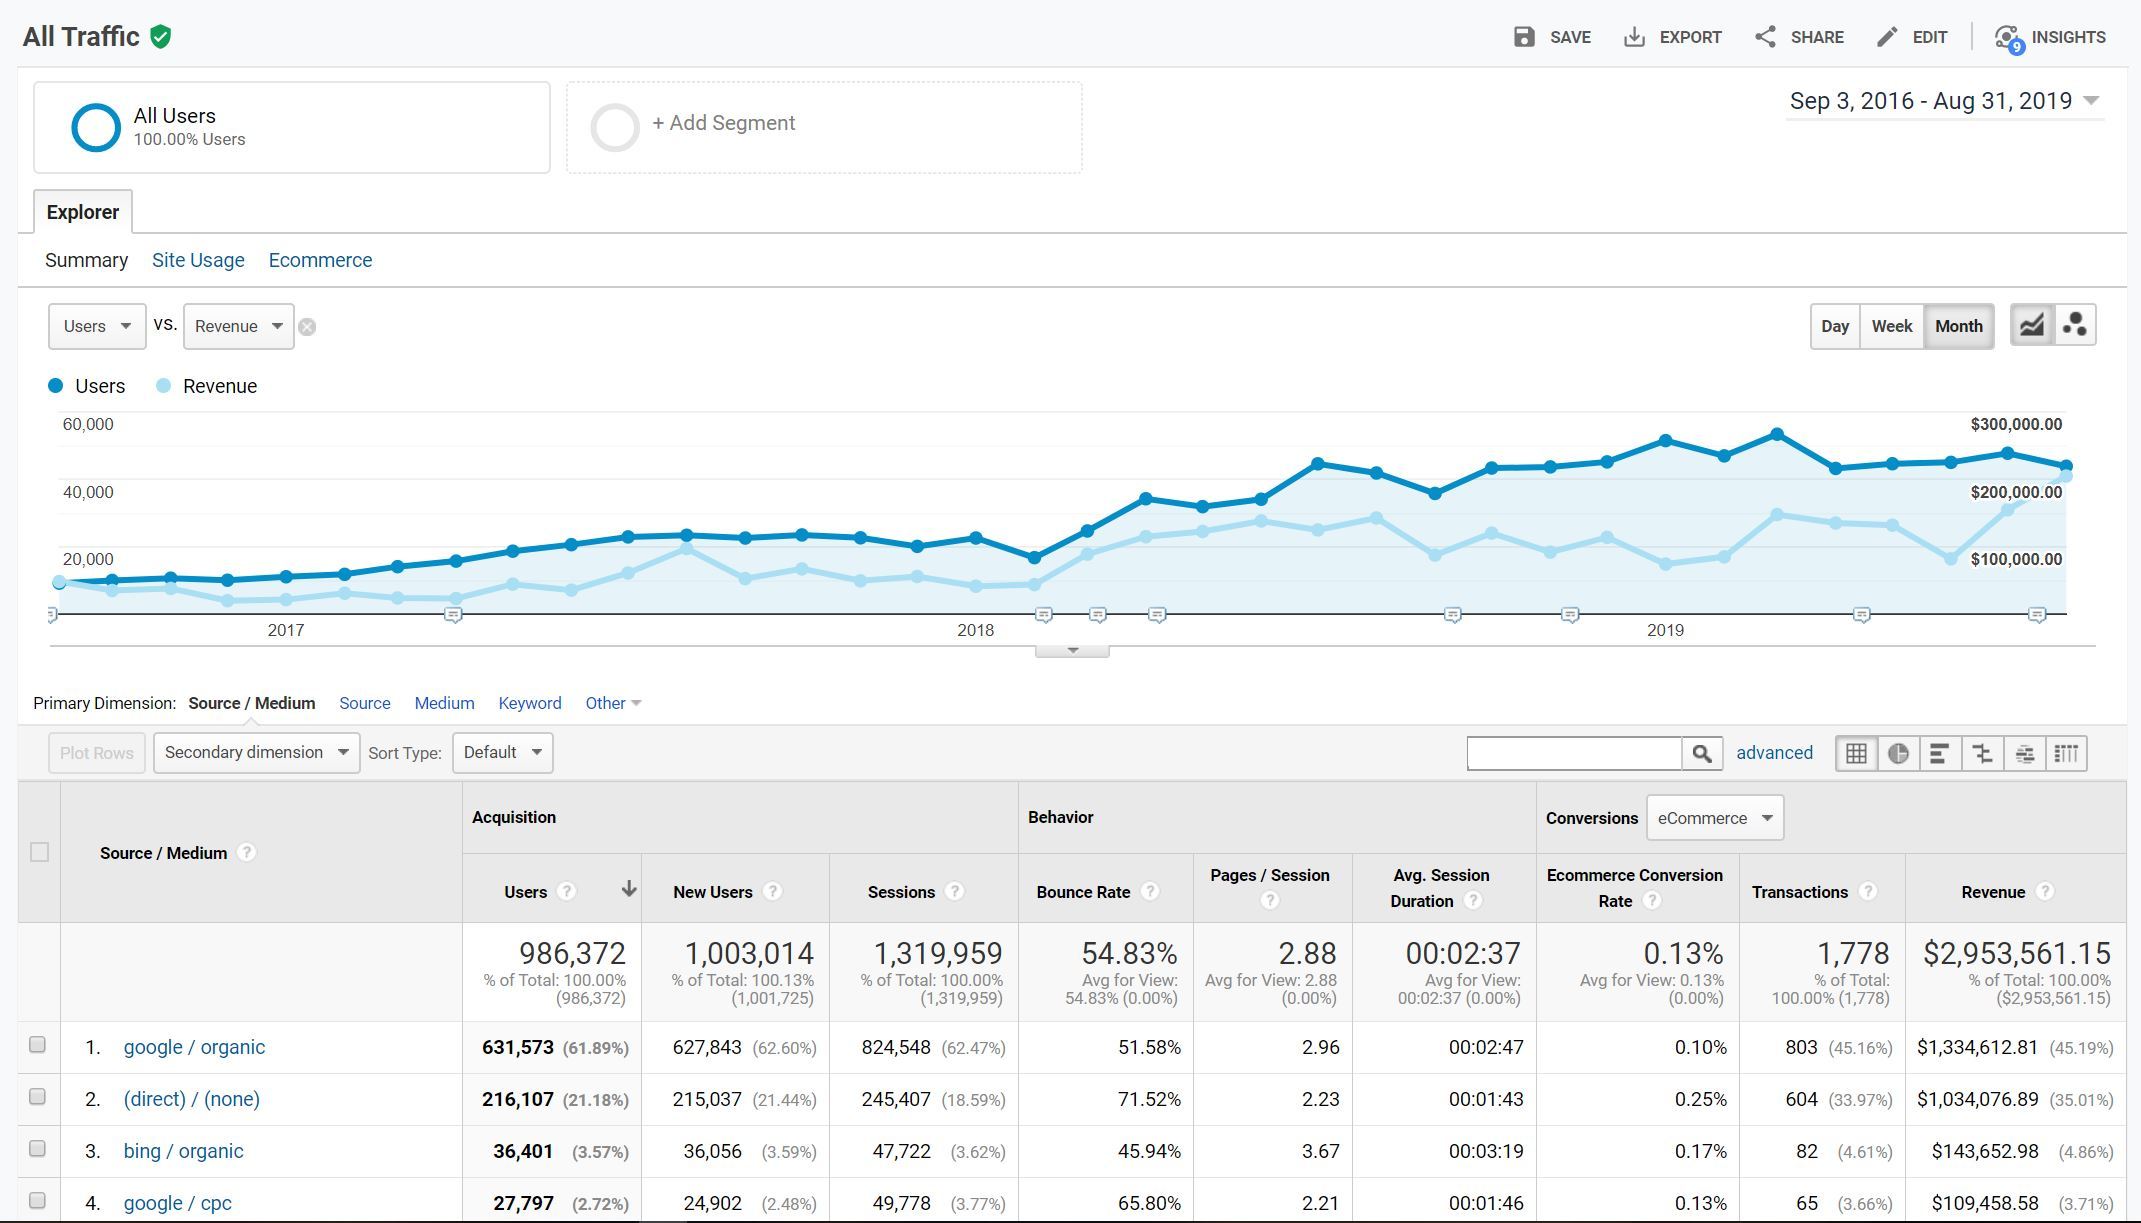
Task: Open the Secondary dimension dropdown
Action: coord(256,753)
